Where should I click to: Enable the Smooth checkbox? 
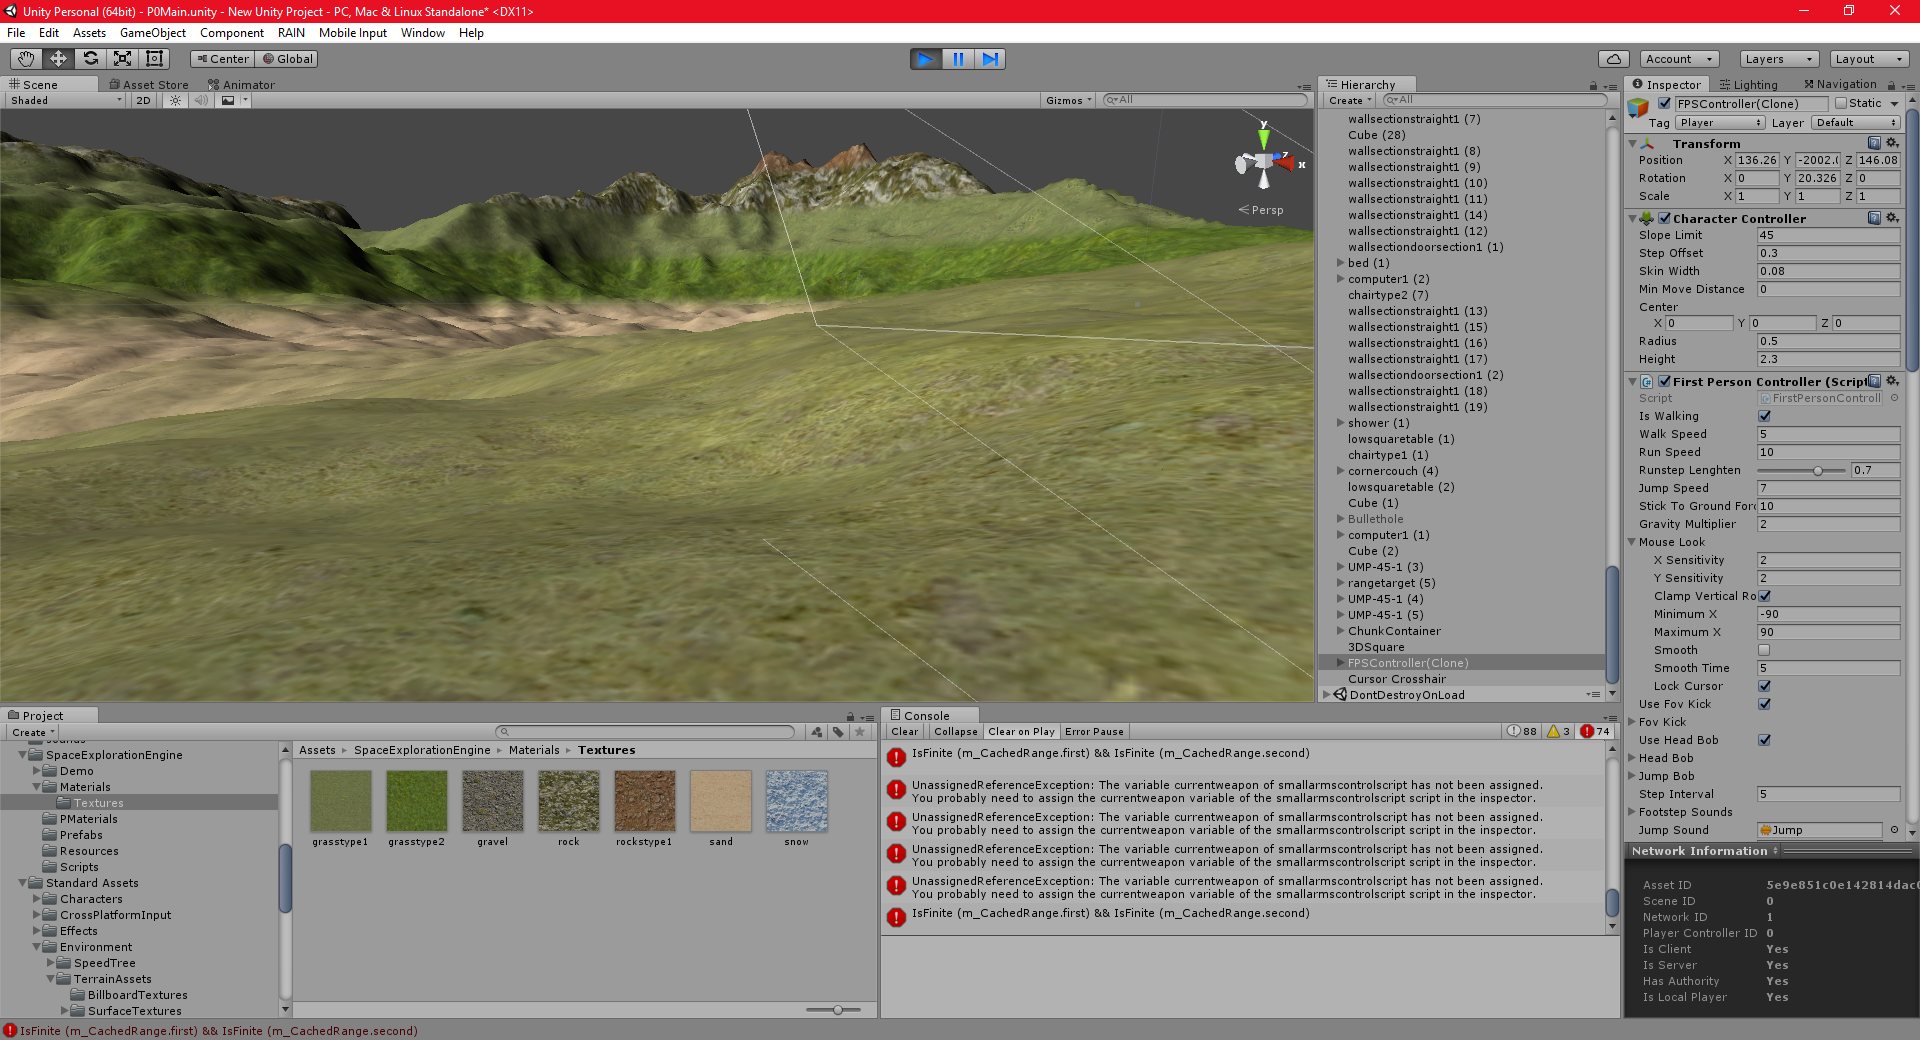(1765, 650)
